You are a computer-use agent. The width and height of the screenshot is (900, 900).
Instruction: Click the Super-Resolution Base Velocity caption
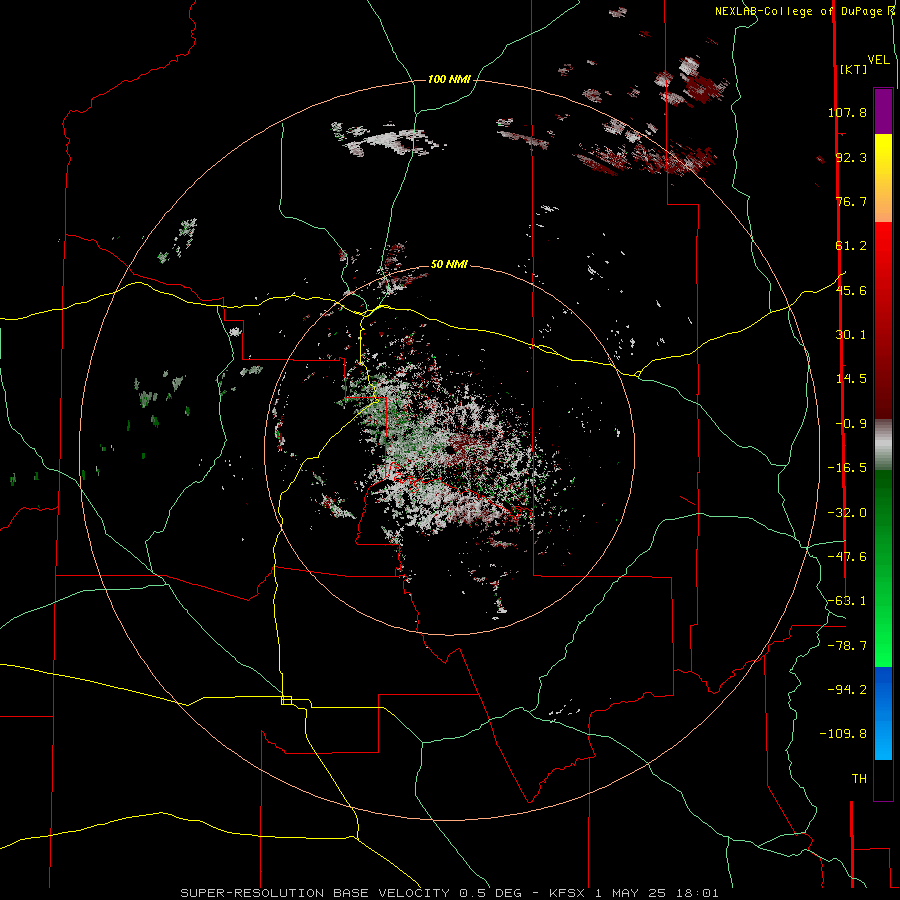[x=449, y=893]
